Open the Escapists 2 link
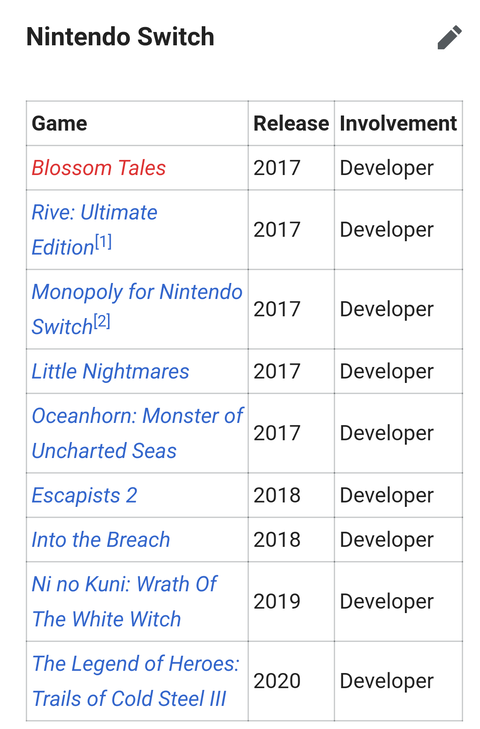The image size is (480, 729). [x=84, y=495]
